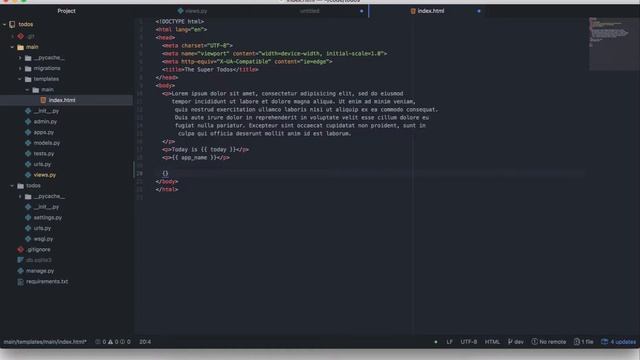
Task: Expand __pycache__ folder inside todos package
Action: [x=20, y=196]
